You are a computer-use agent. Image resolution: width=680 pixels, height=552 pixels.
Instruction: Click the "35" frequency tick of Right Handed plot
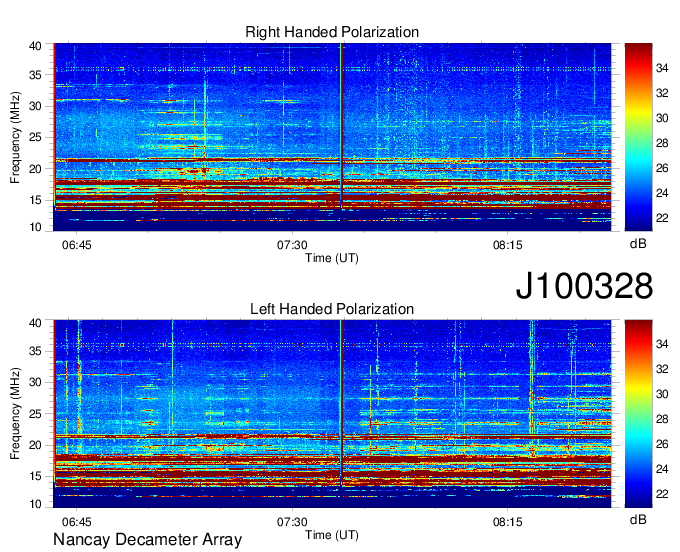click(x=35, y=75)
